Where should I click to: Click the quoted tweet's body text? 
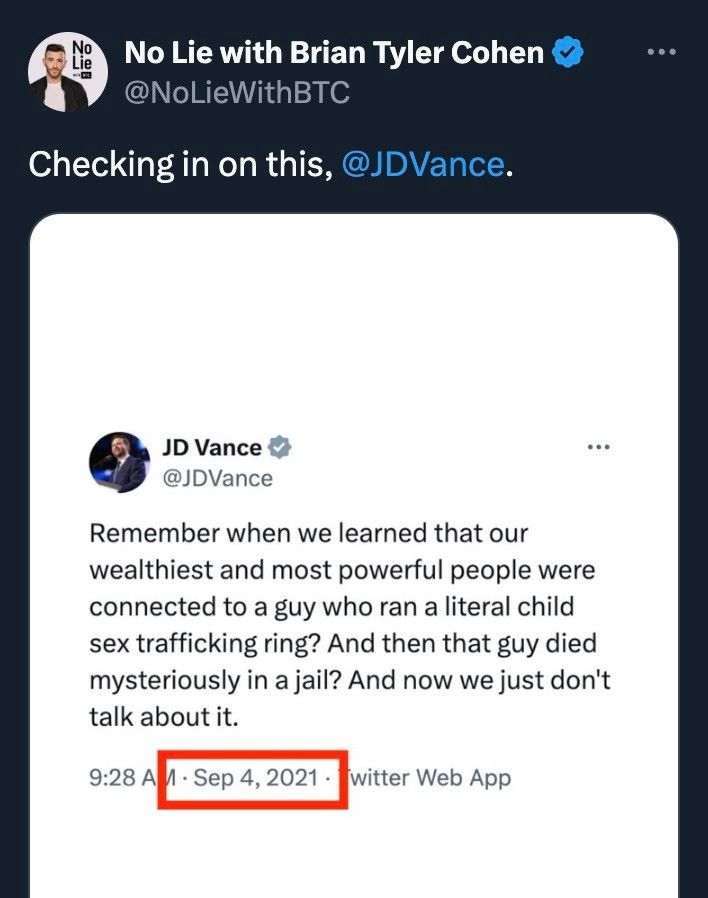(350, 625)
